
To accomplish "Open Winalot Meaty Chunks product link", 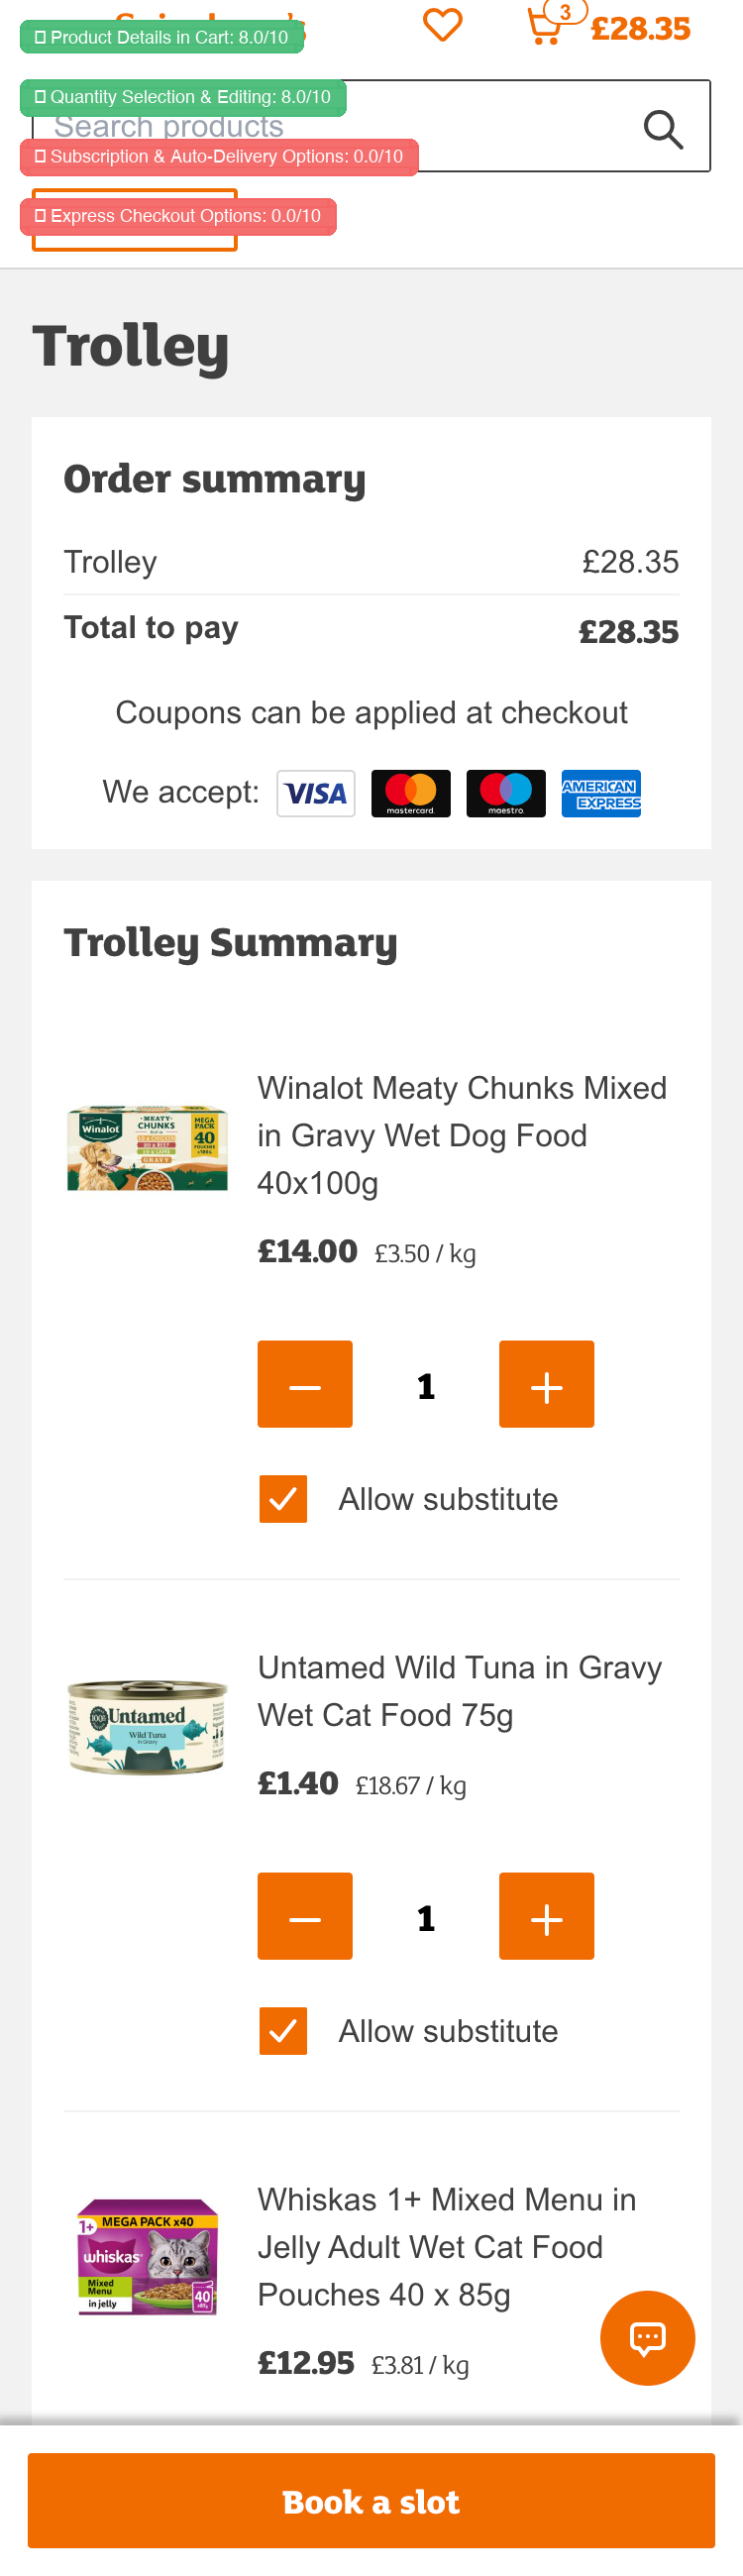I will (461, 1135).
